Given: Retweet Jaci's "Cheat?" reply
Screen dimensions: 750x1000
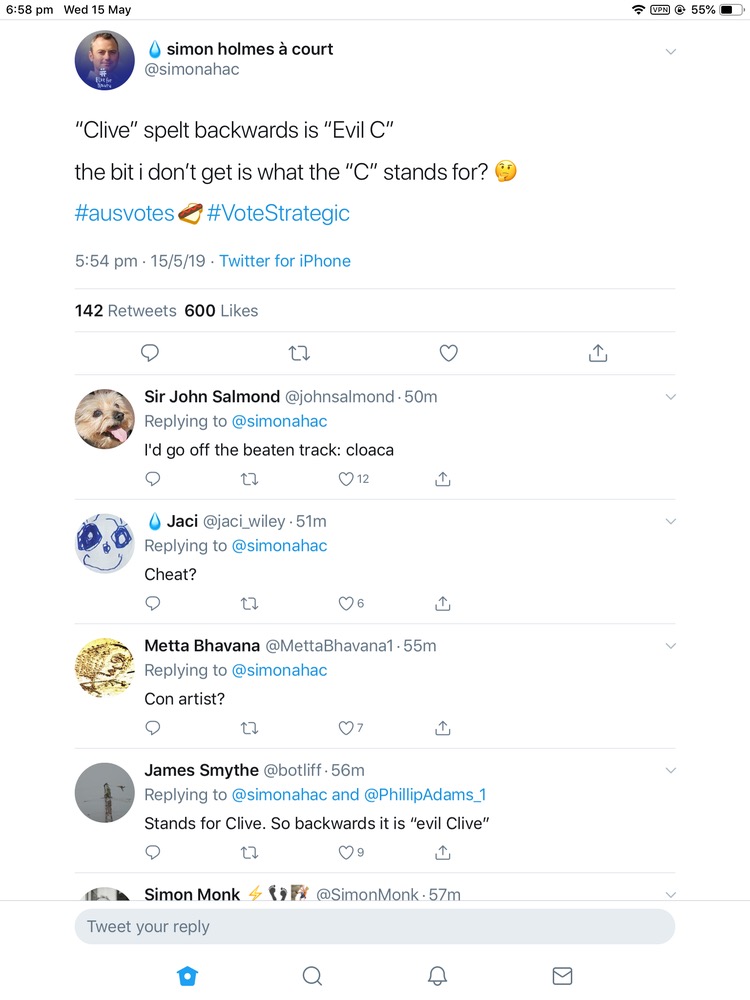Looking at the screenshot, I should pyautogui.click(x=250, y=603).
